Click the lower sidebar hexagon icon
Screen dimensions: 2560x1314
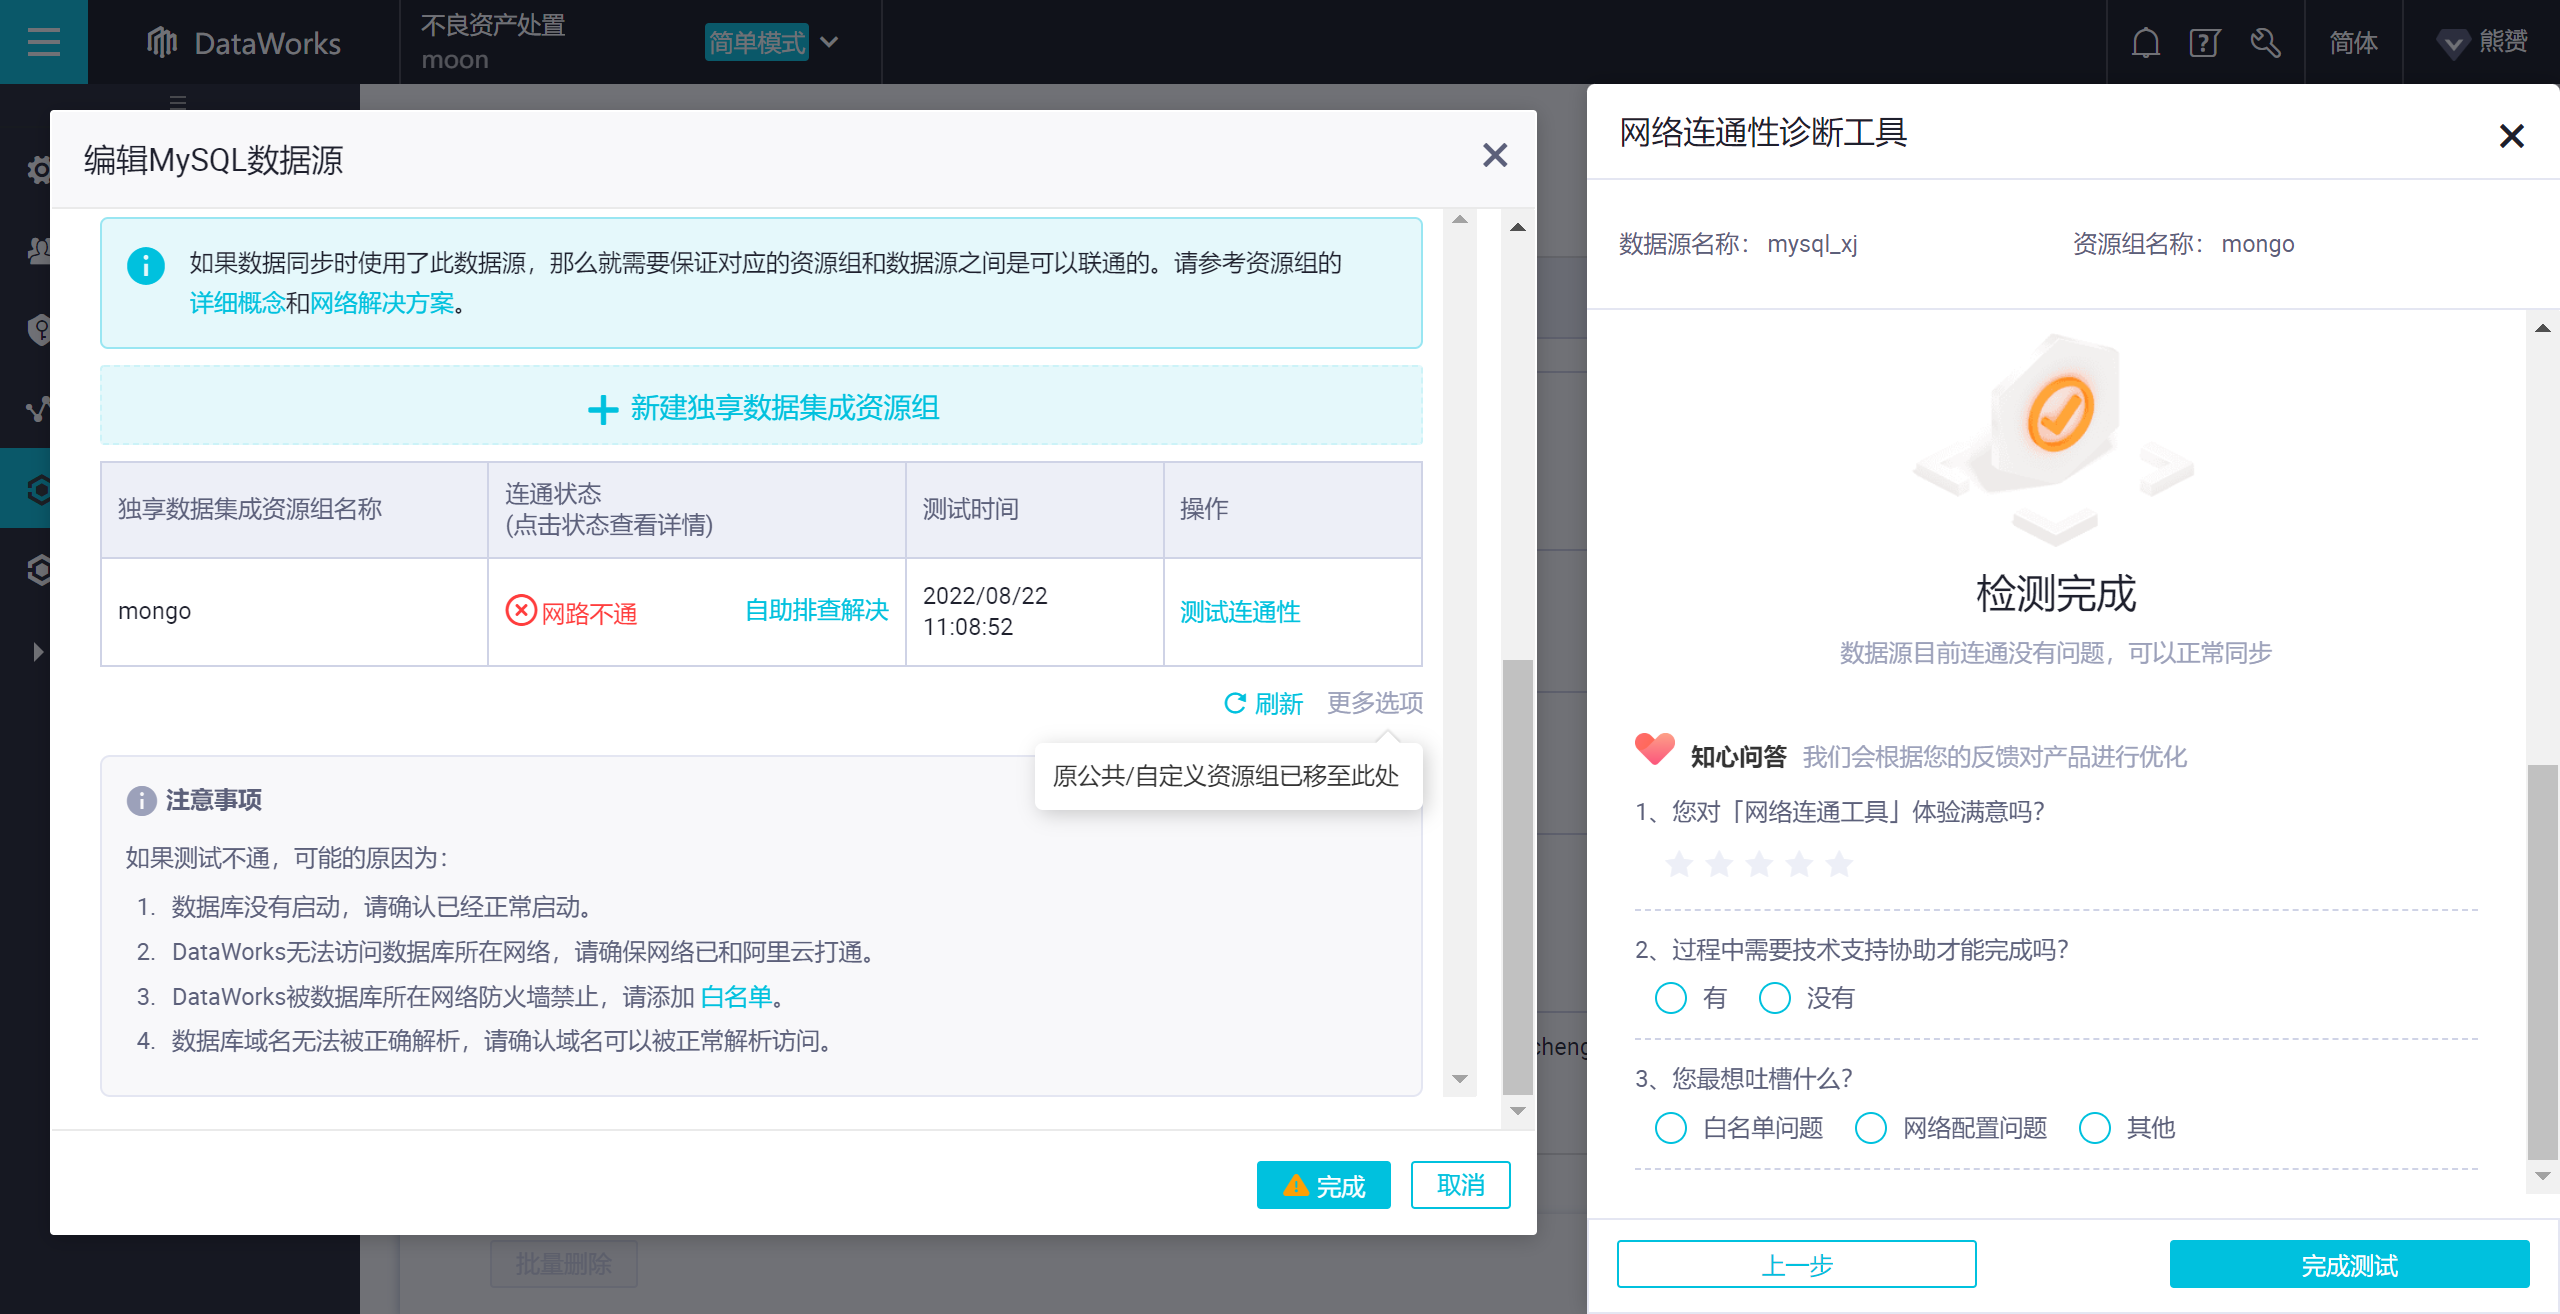coord(38,570)
